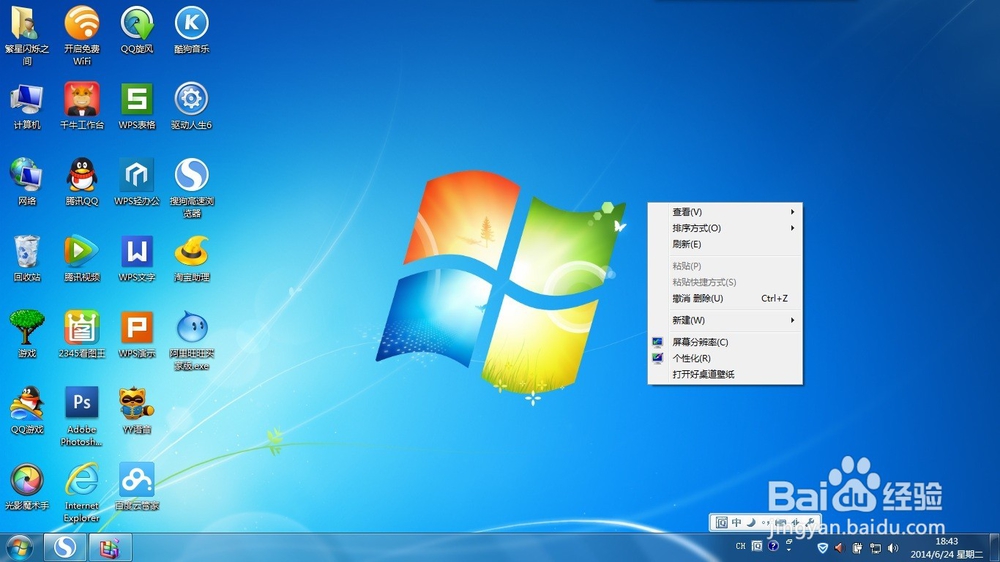Select the 繁星闪烁之间 folder icon
The height and width of the screenshot is (562, 1000).
[x=26, y=24]
